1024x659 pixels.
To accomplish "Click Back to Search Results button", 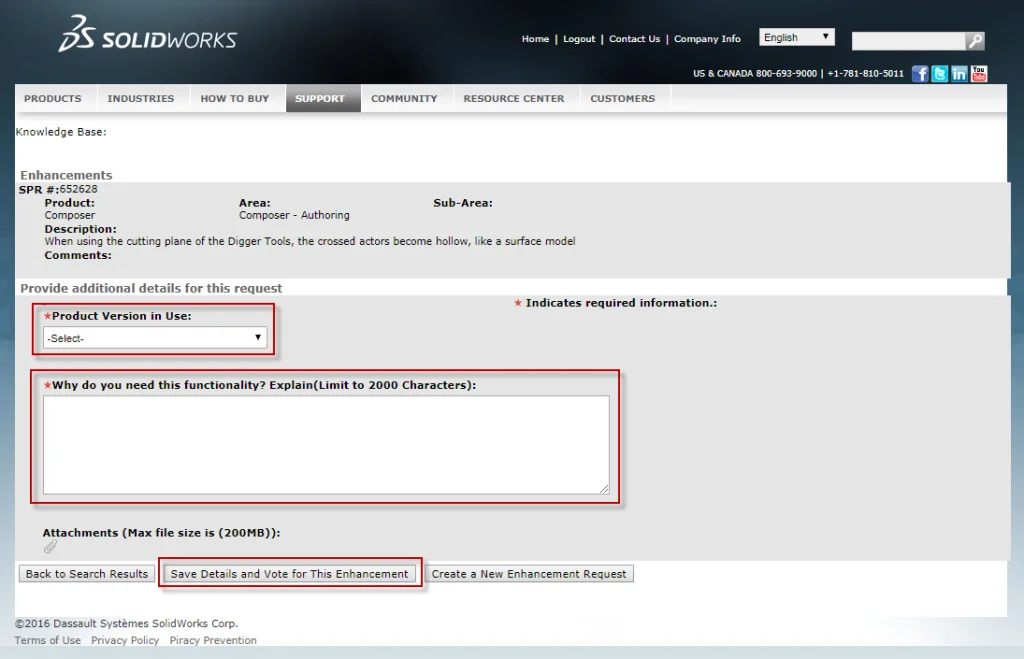I will pyautogui.click(x=87, y=573).
